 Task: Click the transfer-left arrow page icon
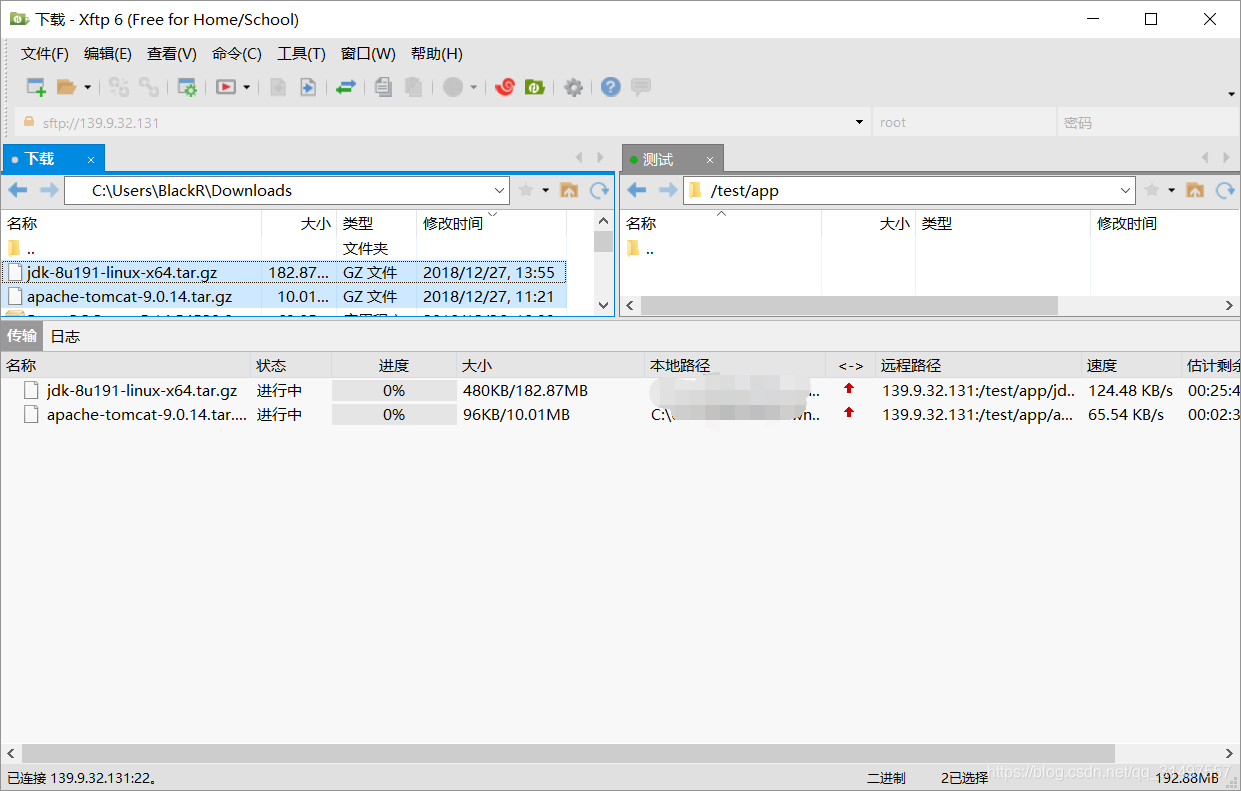(x=278, y=87)
